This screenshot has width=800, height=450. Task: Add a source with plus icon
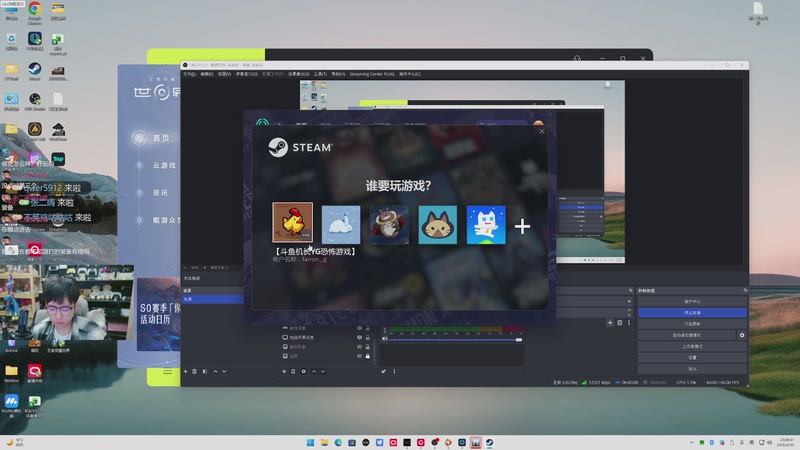284,371
